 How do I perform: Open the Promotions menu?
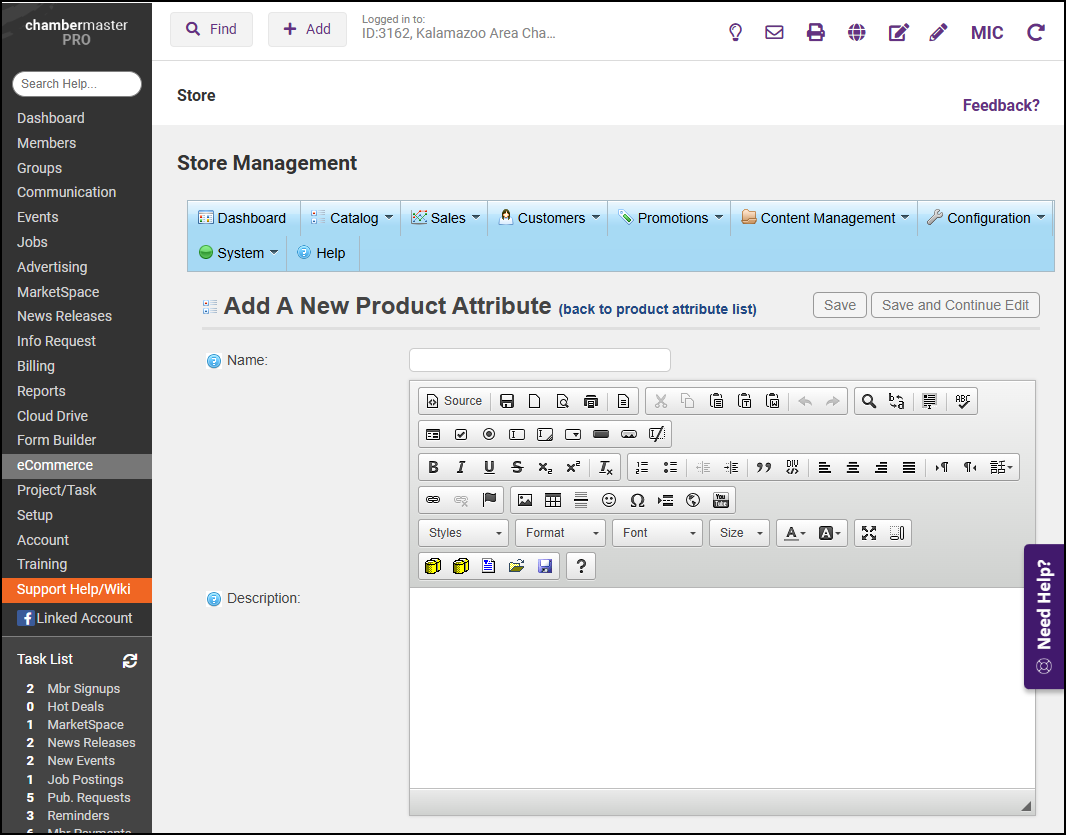click(670, 218)
